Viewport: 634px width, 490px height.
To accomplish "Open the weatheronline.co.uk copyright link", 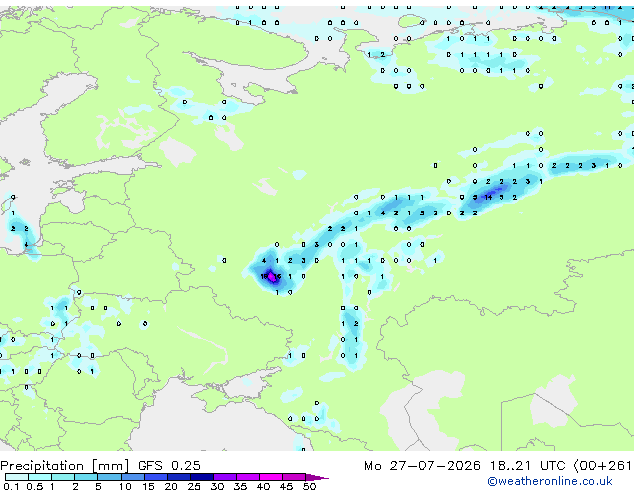I will tap(549, 481).
